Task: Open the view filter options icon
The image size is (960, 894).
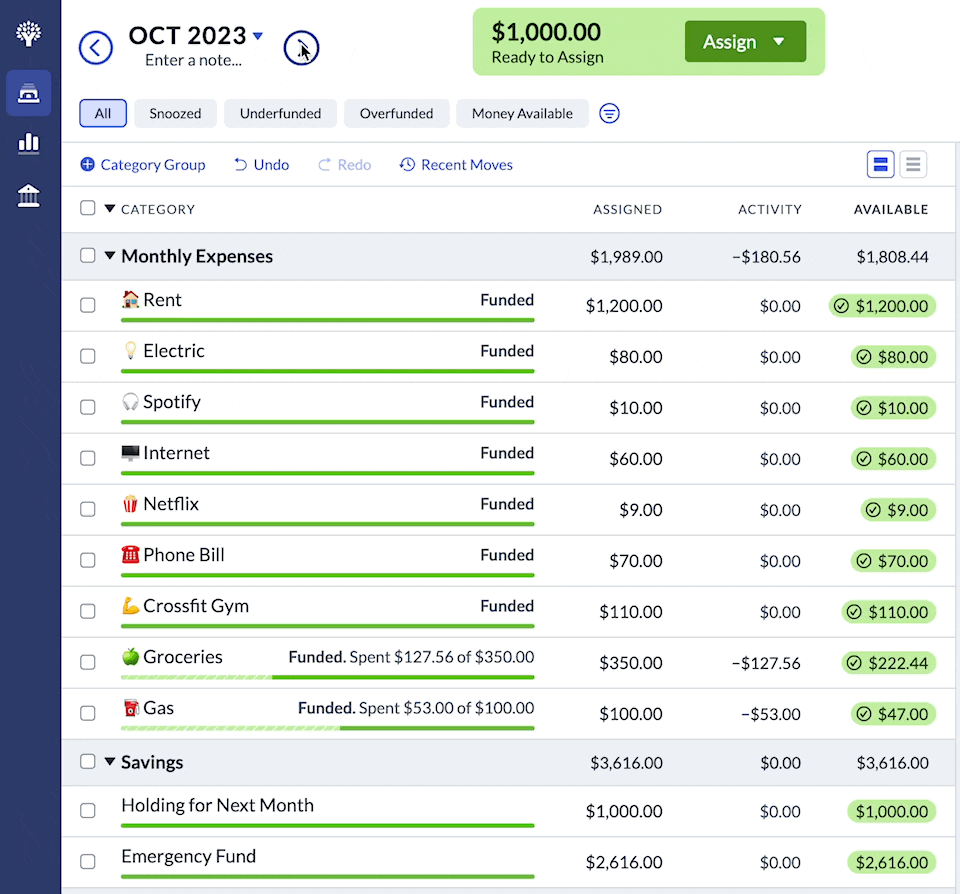Action: [609, 113]
